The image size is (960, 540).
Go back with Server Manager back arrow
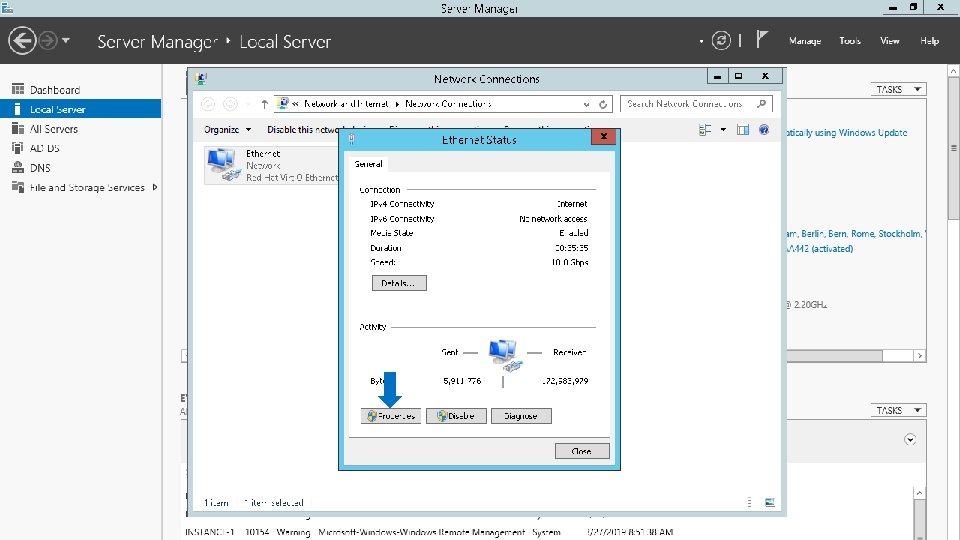[22, 41]
